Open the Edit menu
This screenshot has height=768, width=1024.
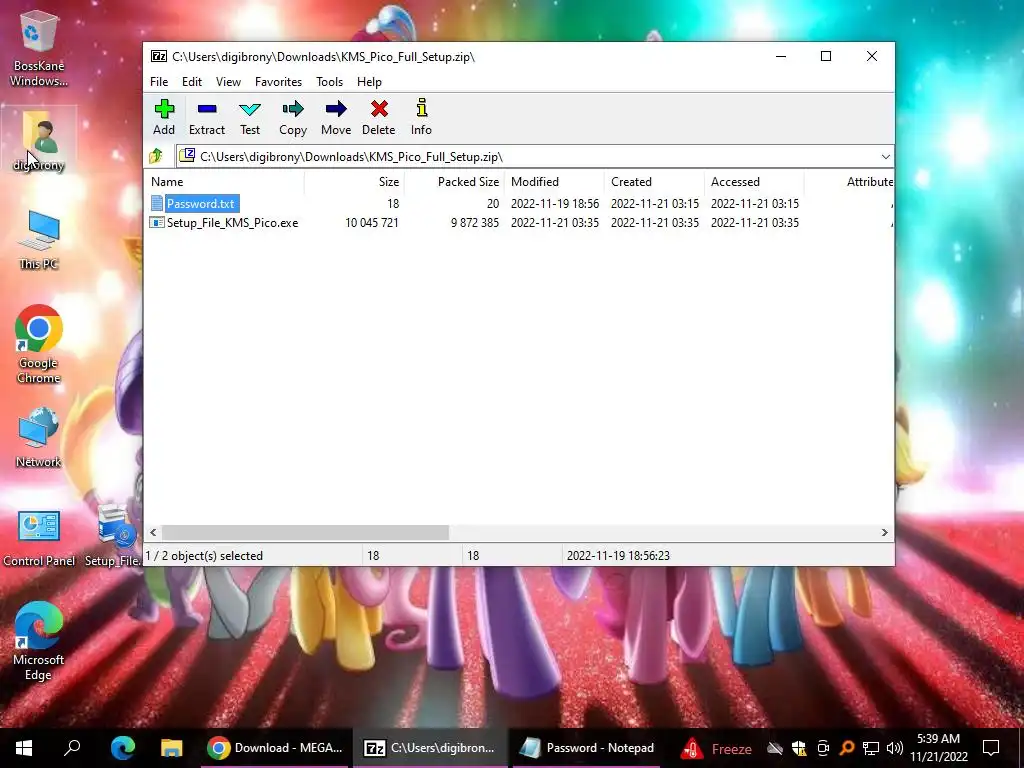tap(192, 82)
